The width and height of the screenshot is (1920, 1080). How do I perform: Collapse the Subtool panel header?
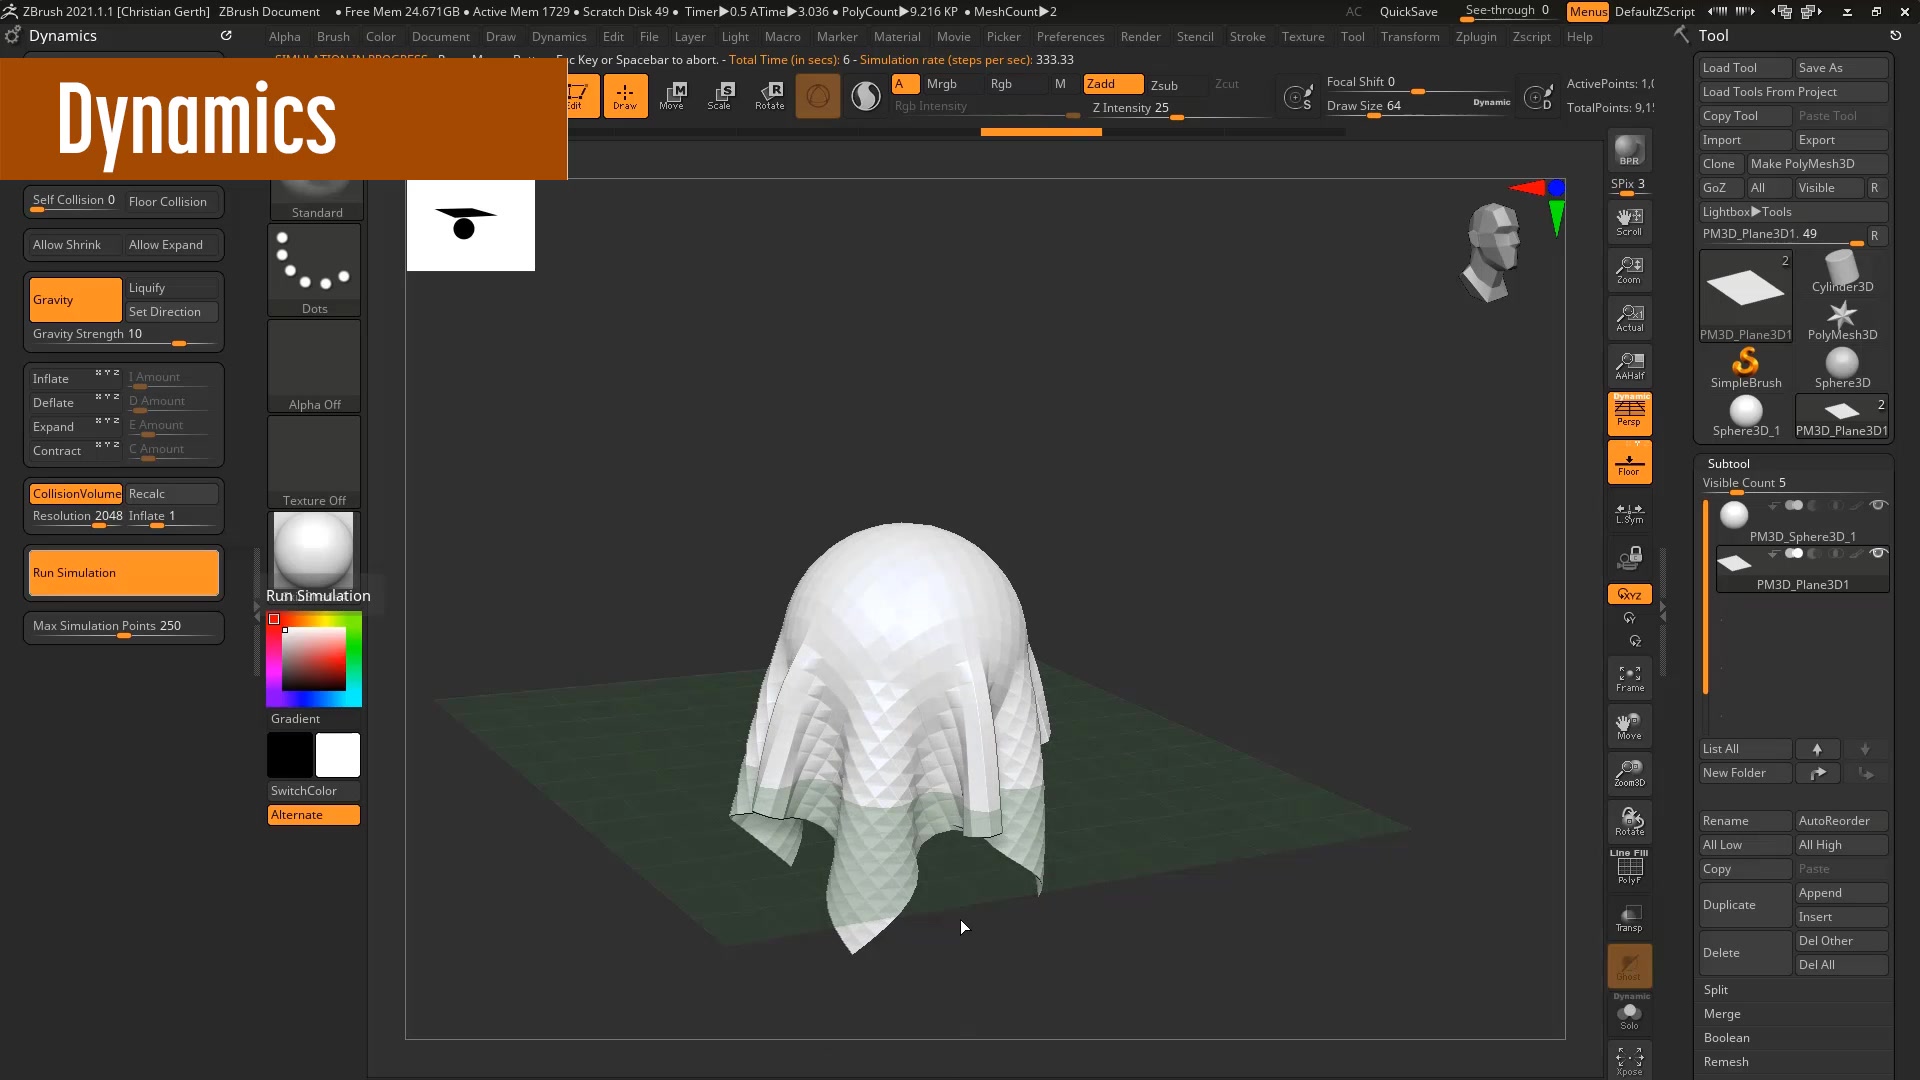(x=1728, y=464)
